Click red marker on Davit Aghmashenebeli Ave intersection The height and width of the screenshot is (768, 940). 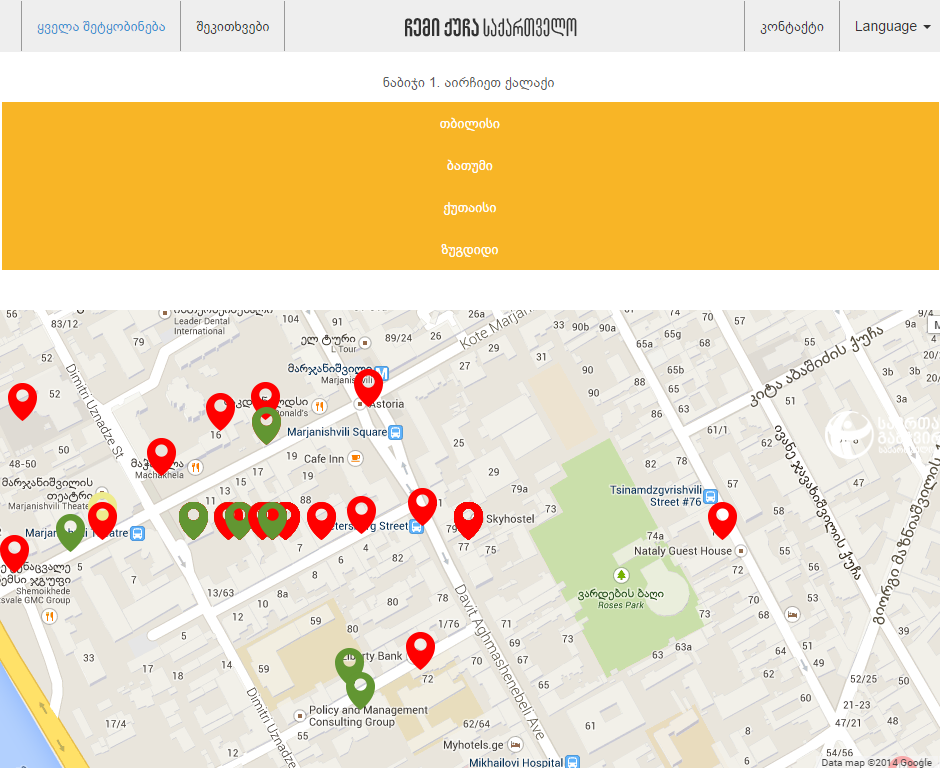(x=423, y=507)
